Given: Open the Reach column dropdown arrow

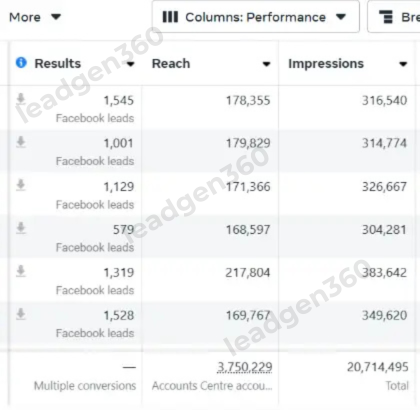Looking at the screenshot, I should click(266, 64).
